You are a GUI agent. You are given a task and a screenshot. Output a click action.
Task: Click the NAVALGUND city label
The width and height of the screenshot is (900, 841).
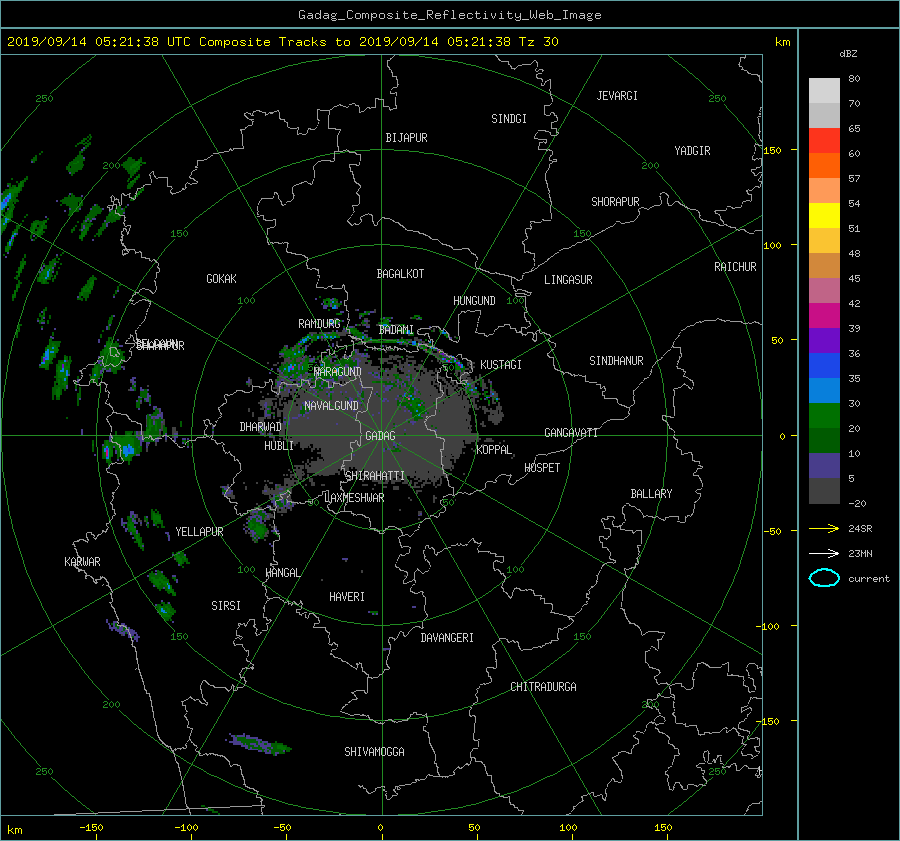coord(331,406)
